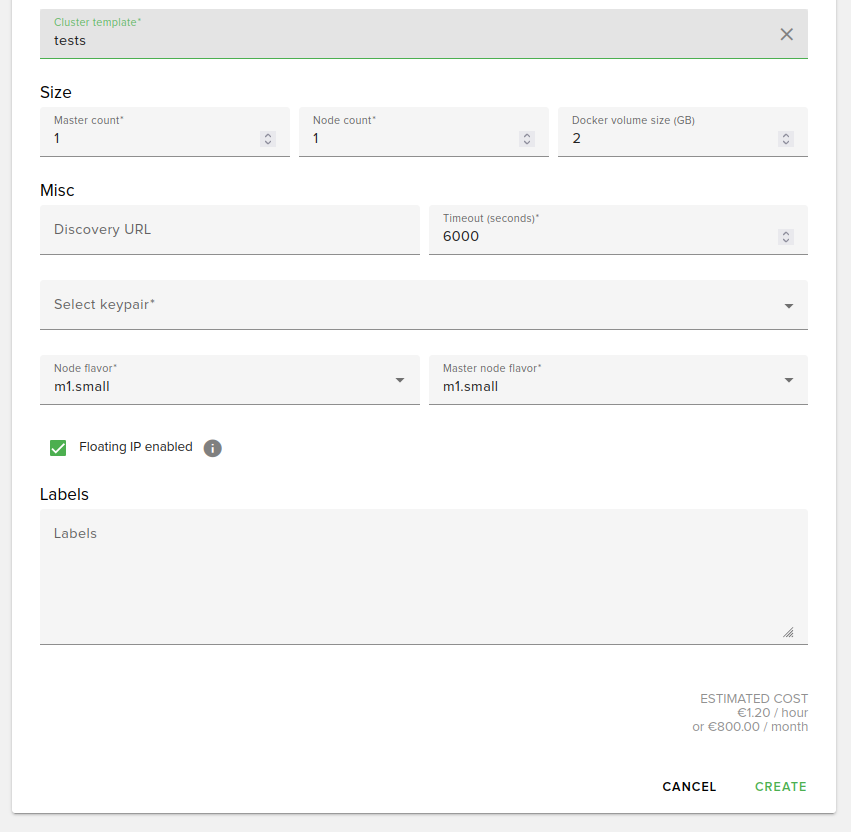851x832 pixels.
Task: Click the resize grip on the Labels textarea
Action: [x=788, y=632]
